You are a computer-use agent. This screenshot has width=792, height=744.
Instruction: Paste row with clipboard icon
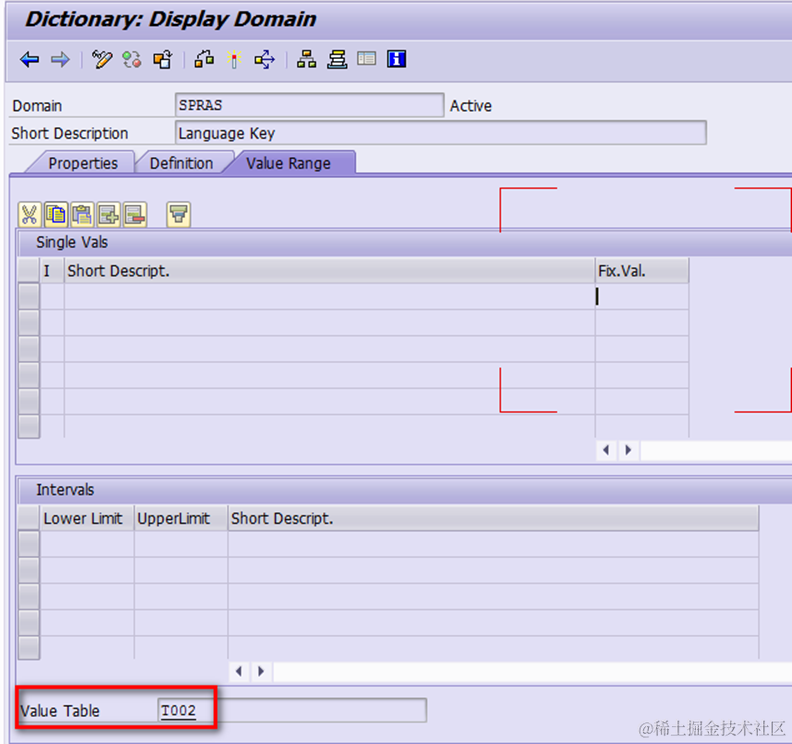[82, 215]
